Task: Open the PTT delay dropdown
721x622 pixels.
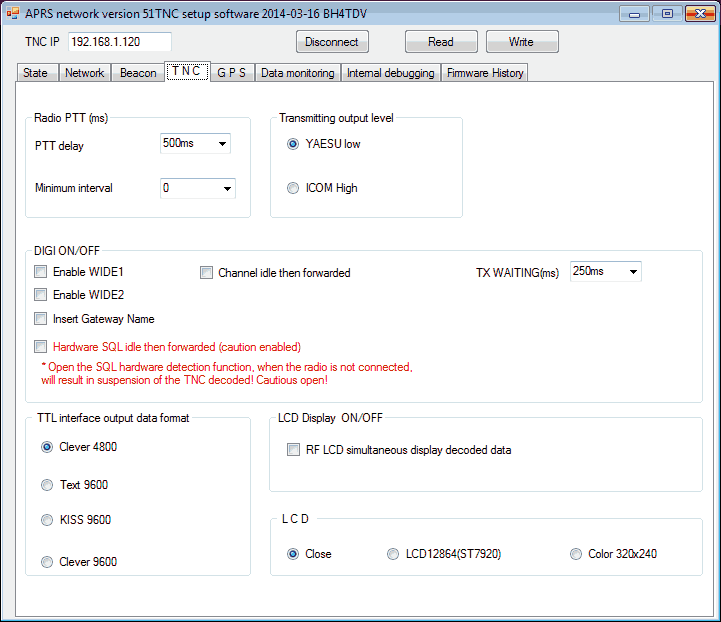Action: [x=195, y=144]
